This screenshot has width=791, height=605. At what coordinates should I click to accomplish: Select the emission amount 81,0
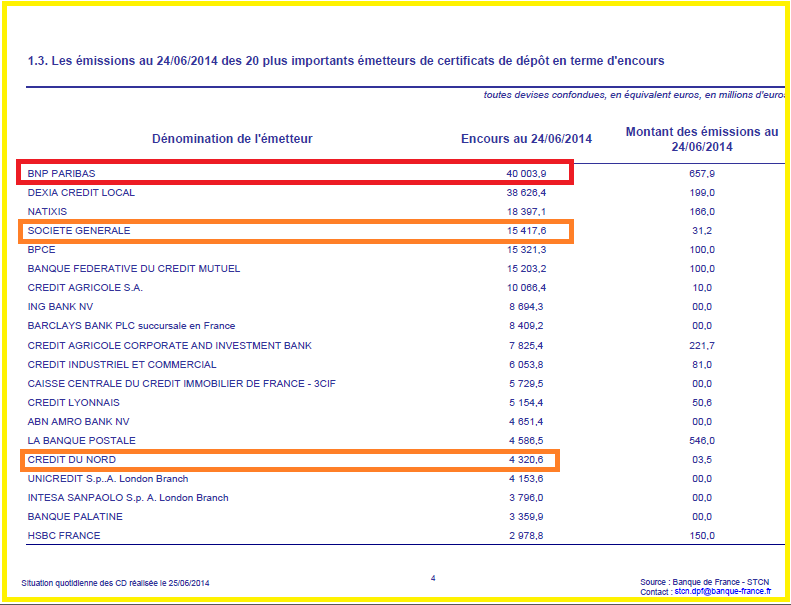click(702, 365)
